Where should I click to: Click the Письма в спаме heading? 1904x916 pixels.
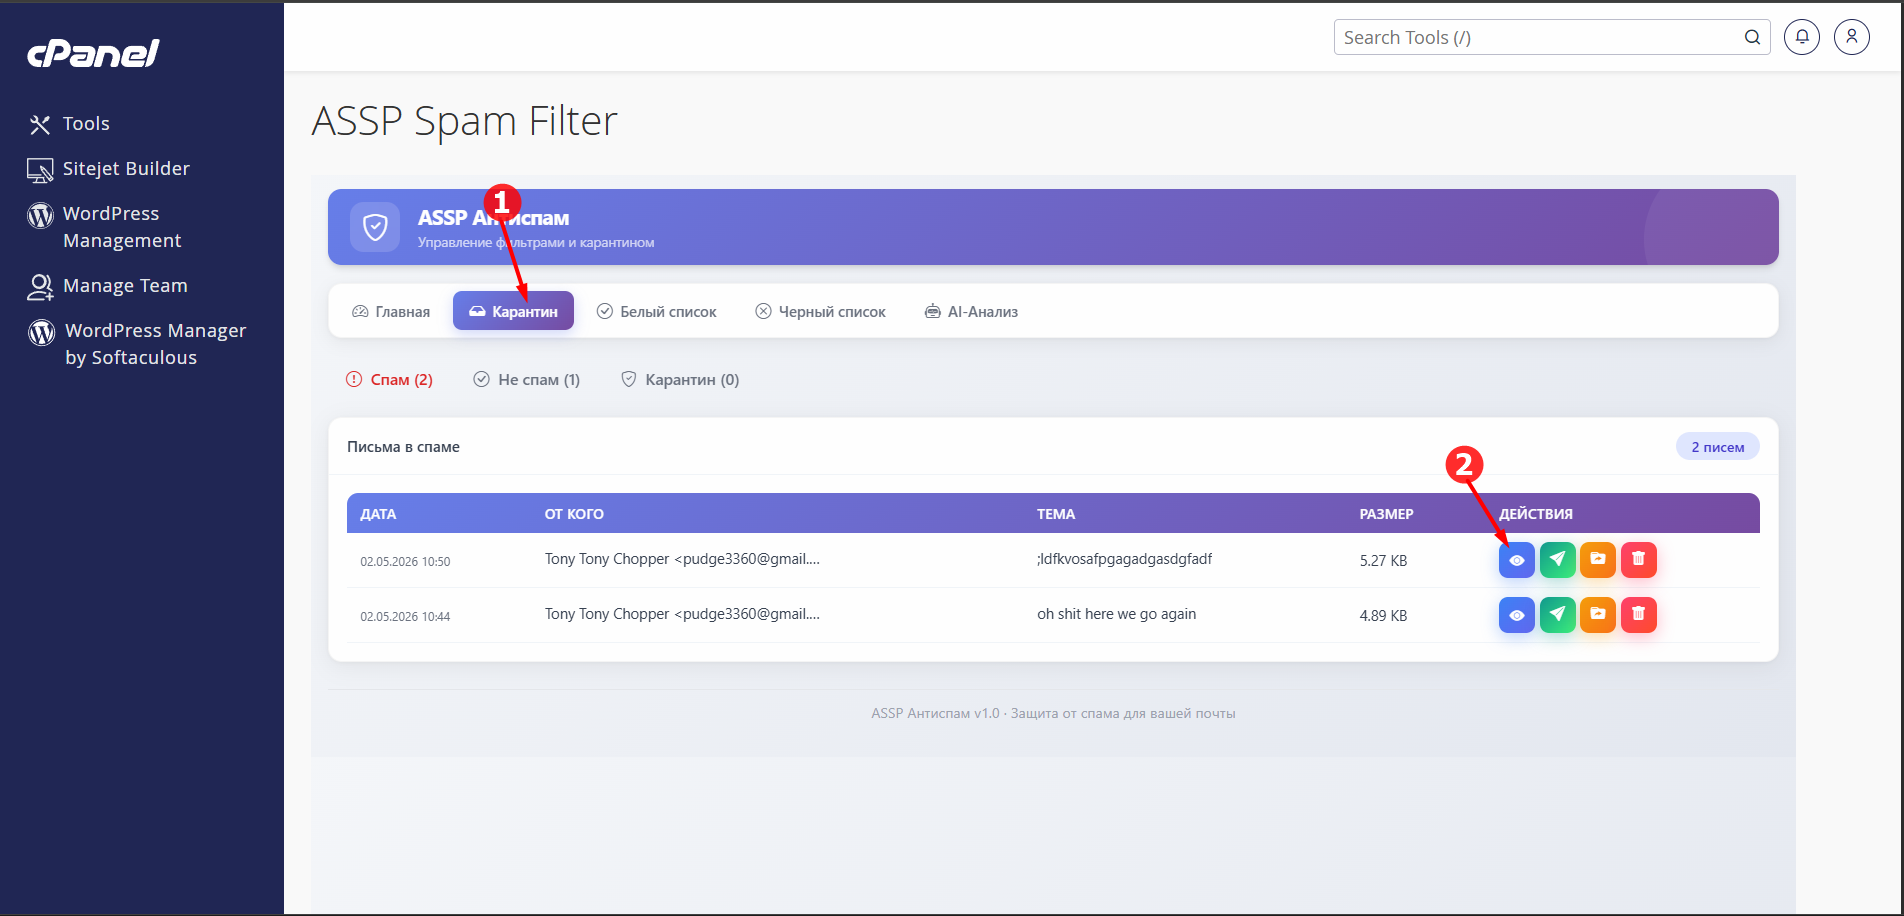(x=403, y=447)
